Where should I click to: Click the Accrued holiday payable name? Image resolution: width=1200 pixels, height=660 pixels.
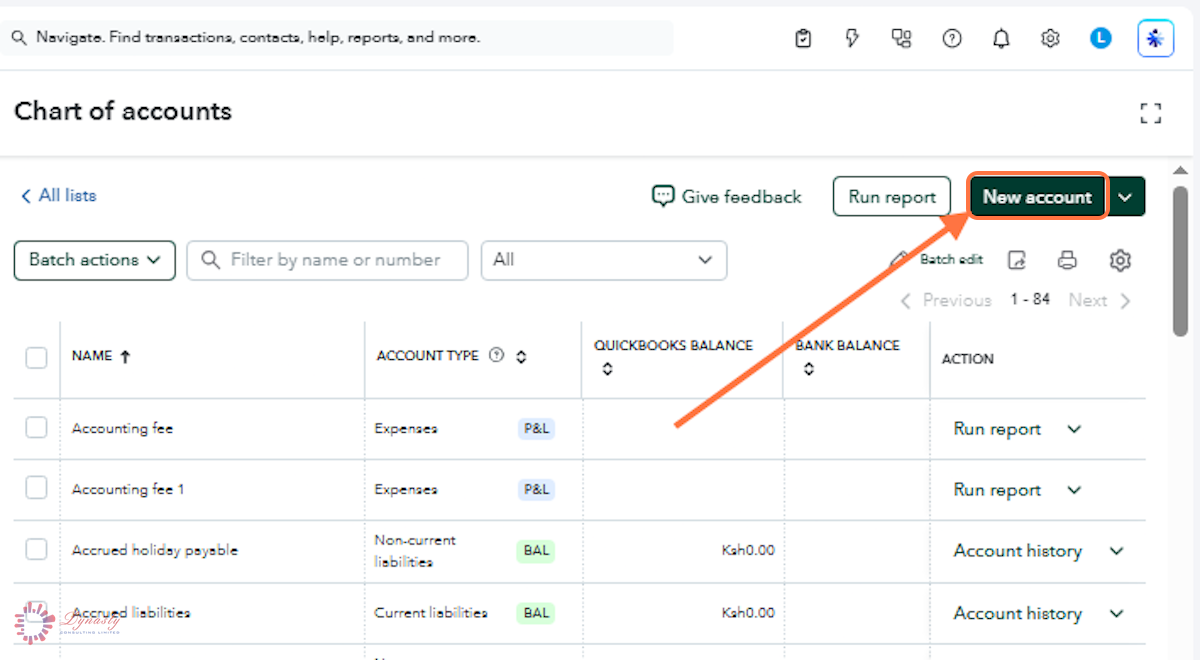(x=155, y=550)
